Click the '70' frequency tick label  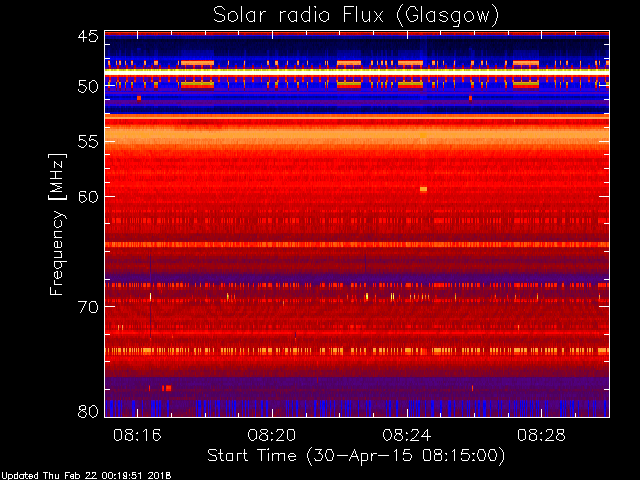[x=88, y=307]
